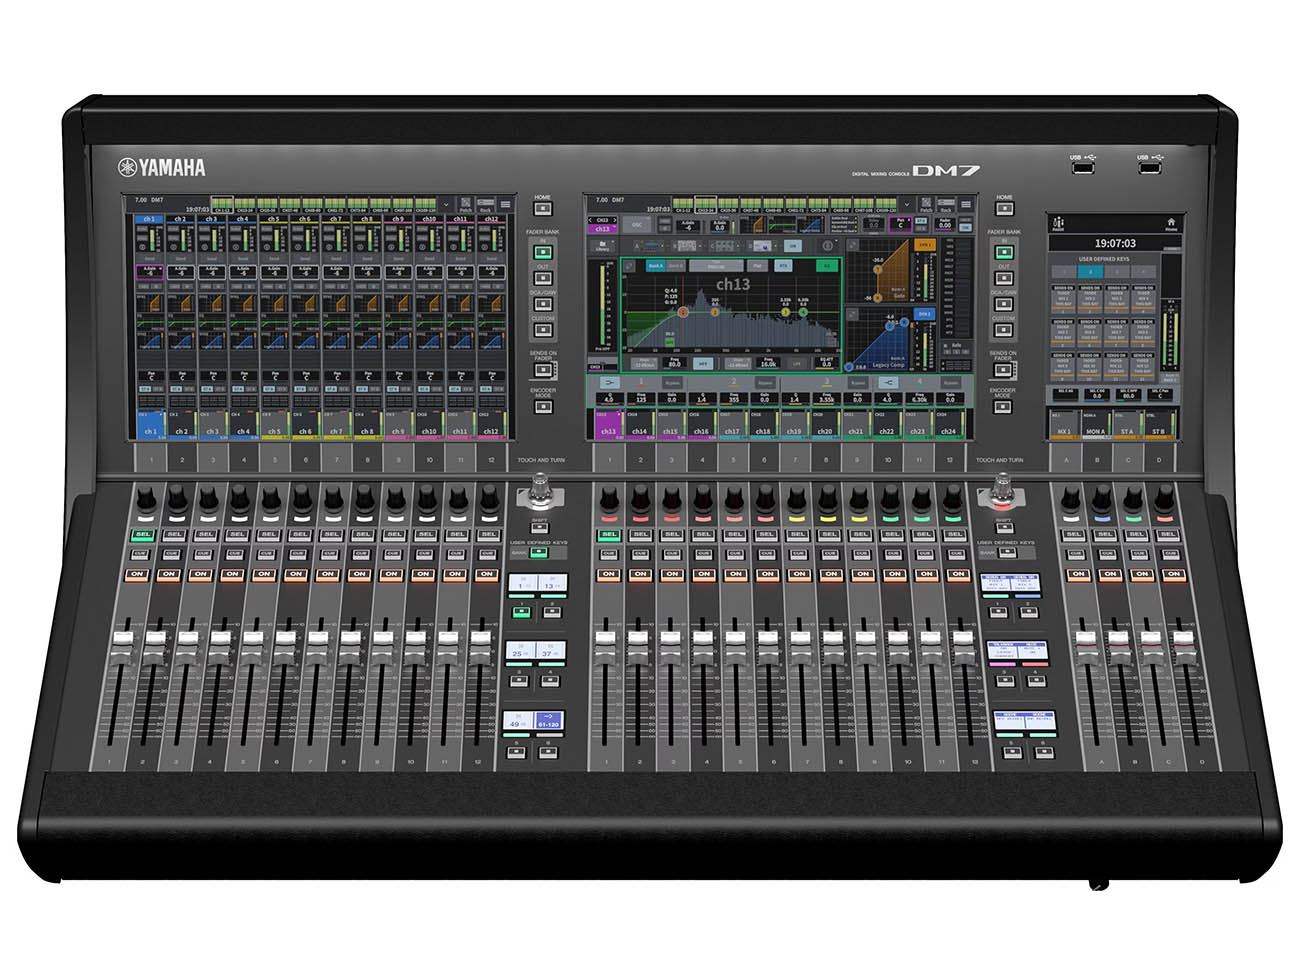Open hamburger menu on left screen
The width and height of the screenshot is (1300, 975).
click(x=506, y=205)
